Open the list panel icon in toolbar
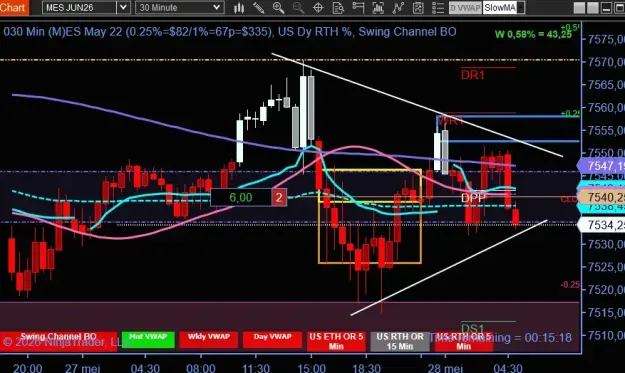This screenshot has width=625, height=373. coord(438,8)
